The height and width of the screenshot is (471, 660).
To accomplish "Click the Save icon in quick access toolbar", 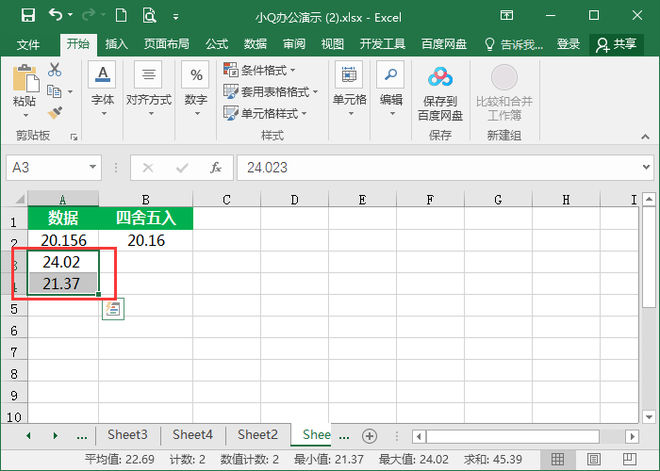I will [x=28, y=16].
